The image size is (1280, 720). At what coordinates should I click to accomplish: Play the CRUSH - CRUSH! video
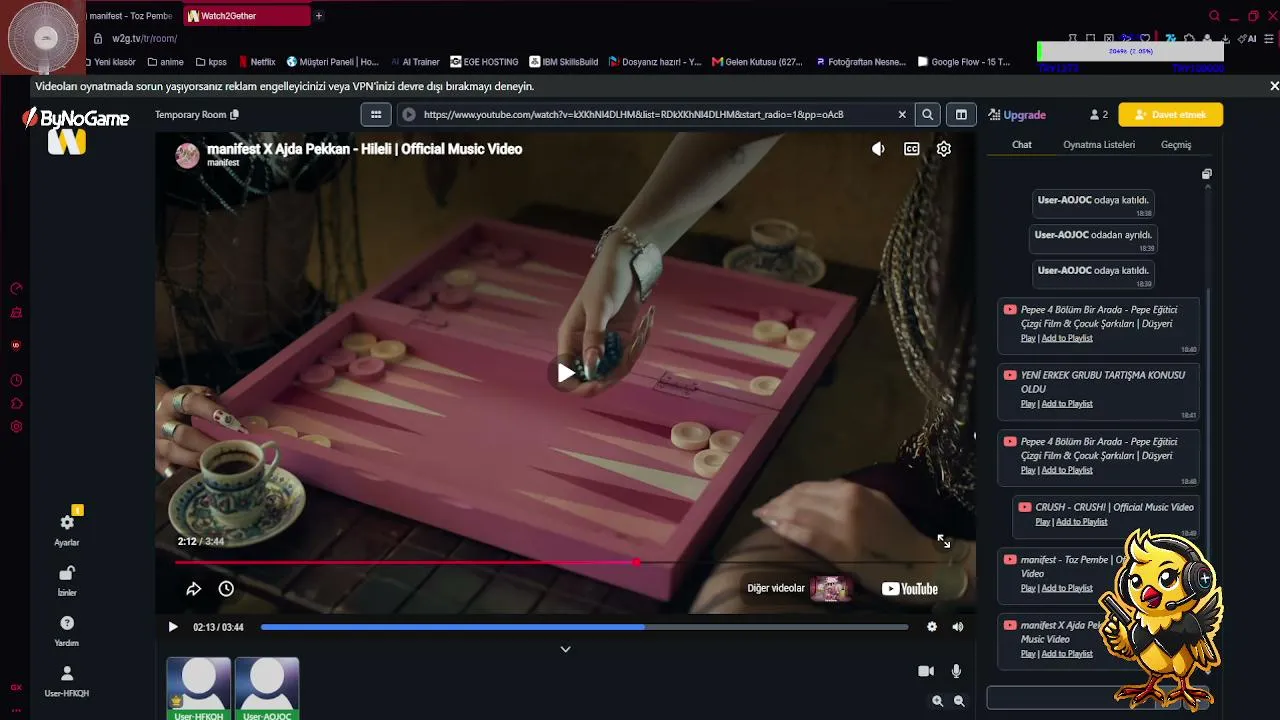1043,522
